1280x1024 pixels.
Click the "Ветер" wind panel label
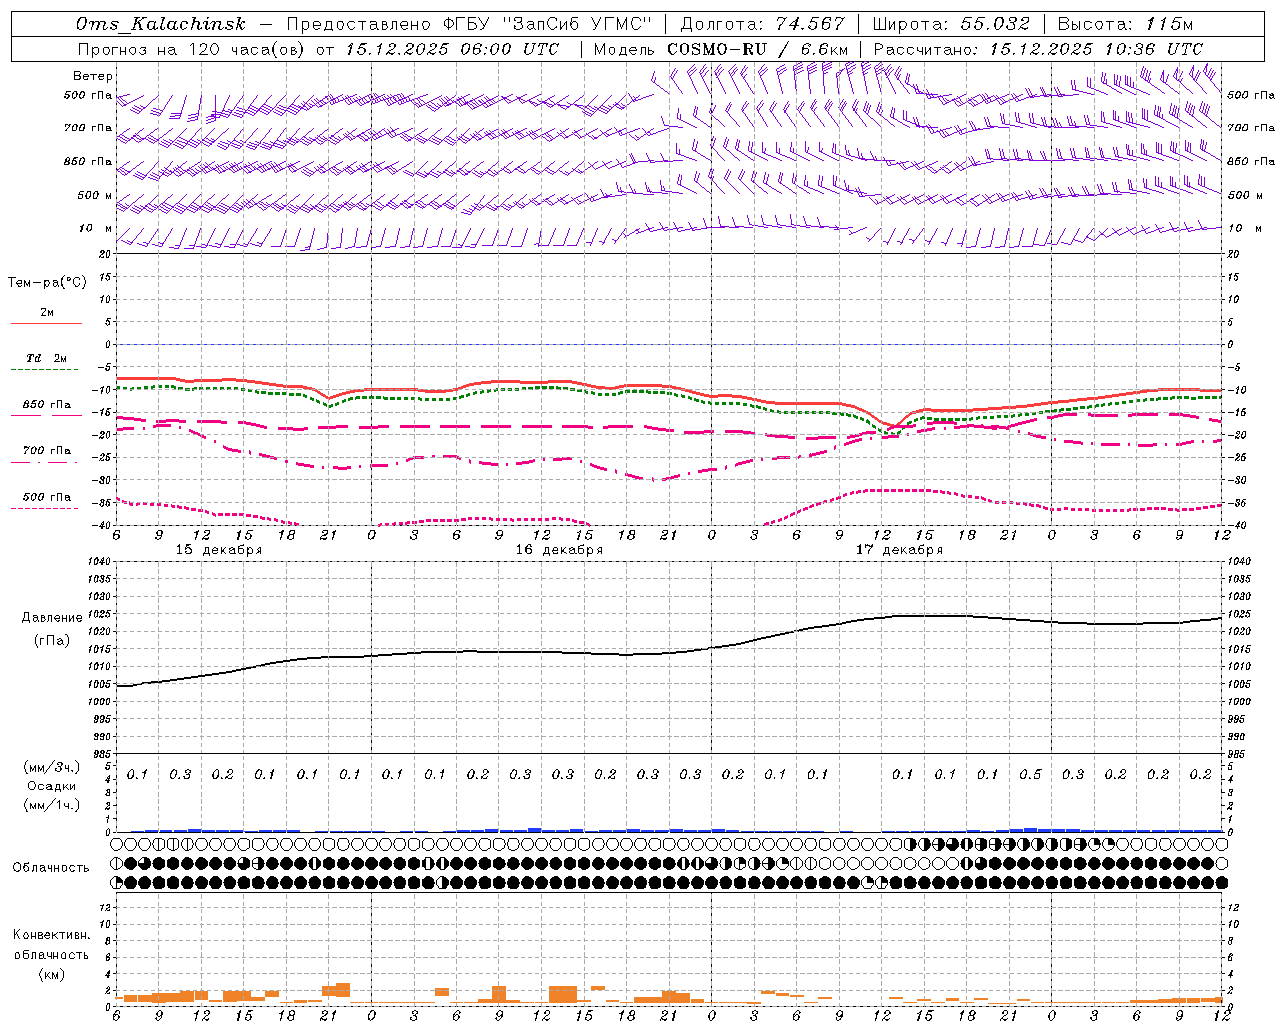93,76
